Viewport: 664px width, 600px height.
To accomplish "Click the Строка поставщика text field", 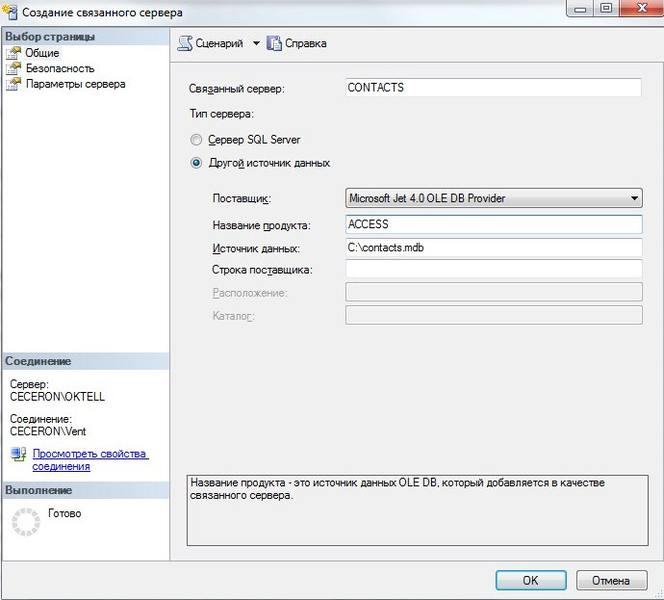I will point(493,269).
